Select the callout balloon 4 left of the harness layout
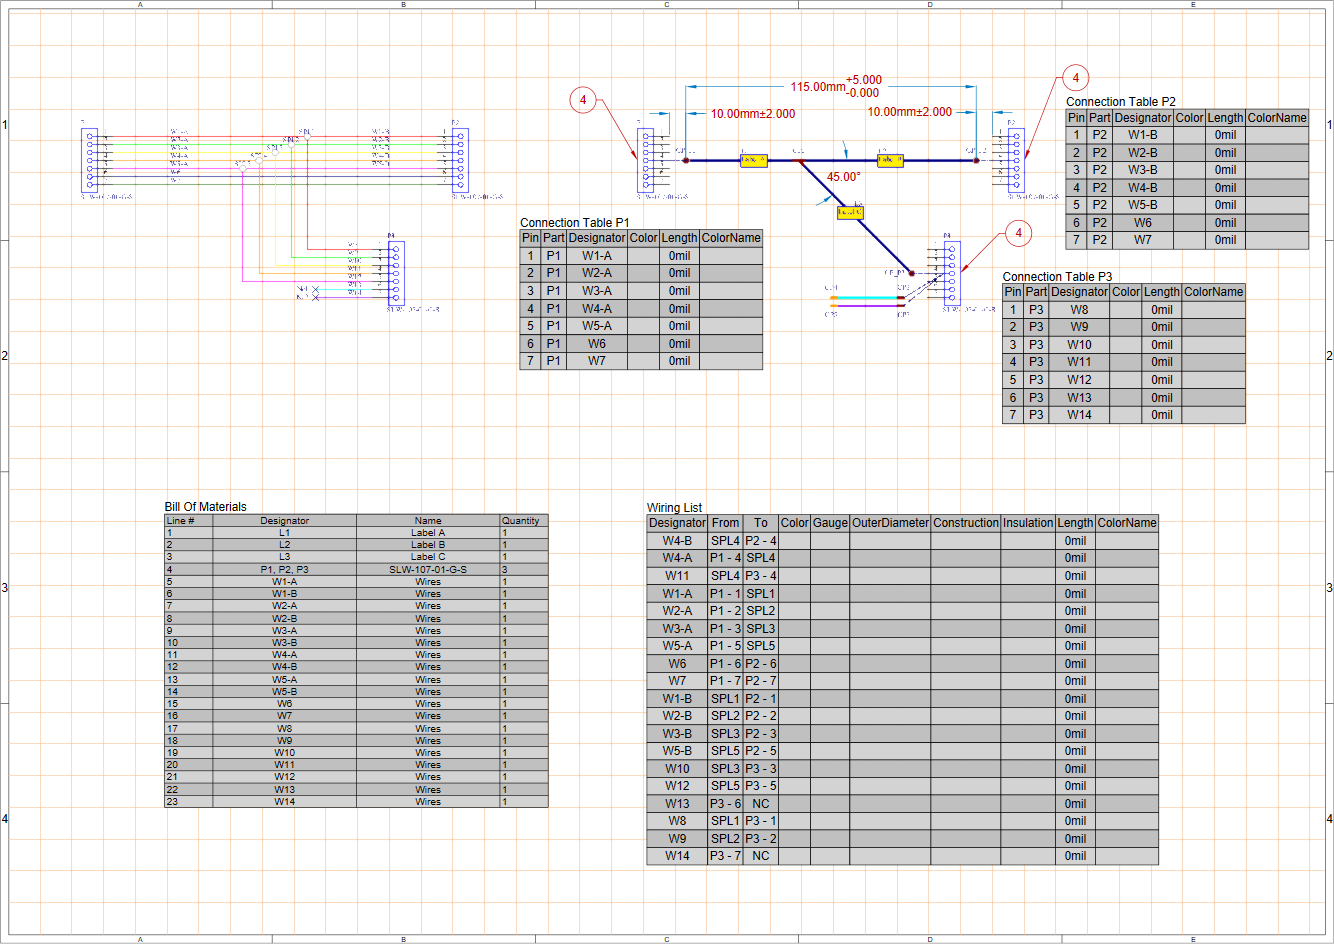 [582, 100]
